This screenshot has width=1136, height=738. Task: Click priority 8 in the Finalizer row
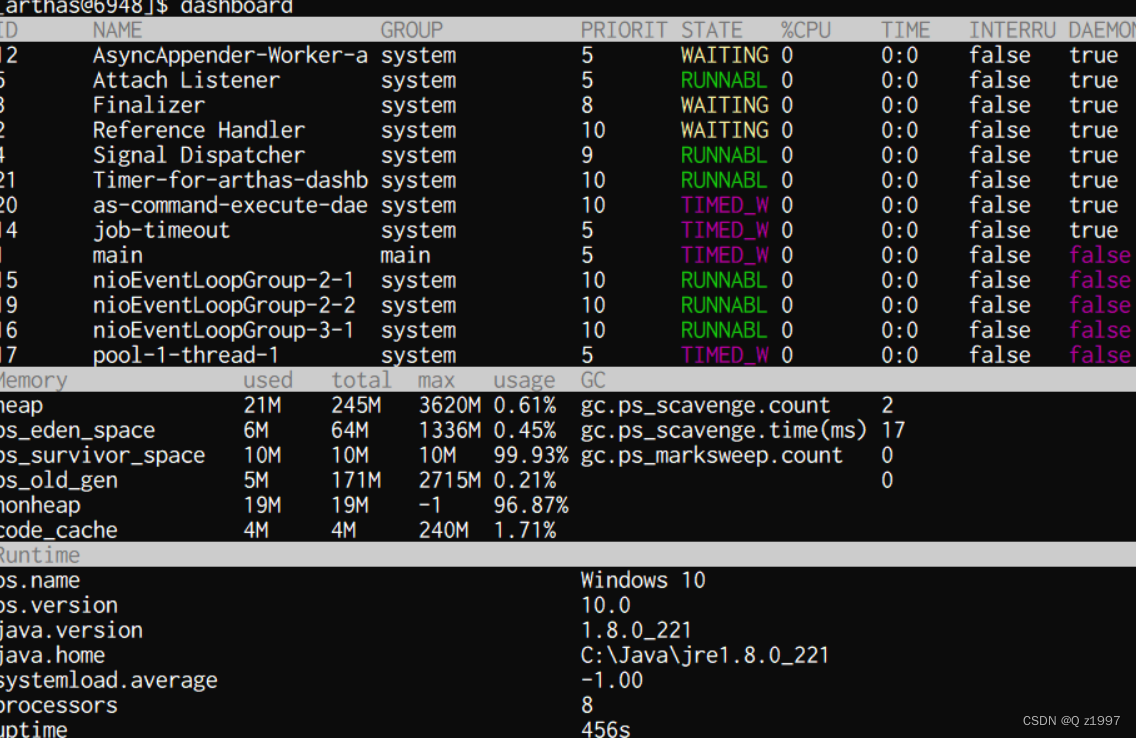pos(587,106)
